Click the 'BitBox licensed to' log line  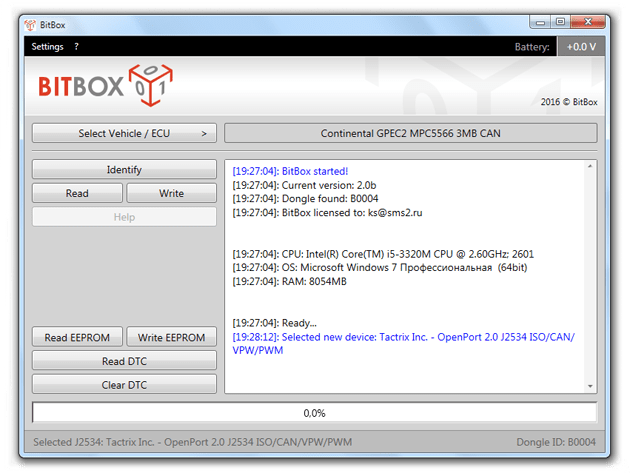click(327, 213)
